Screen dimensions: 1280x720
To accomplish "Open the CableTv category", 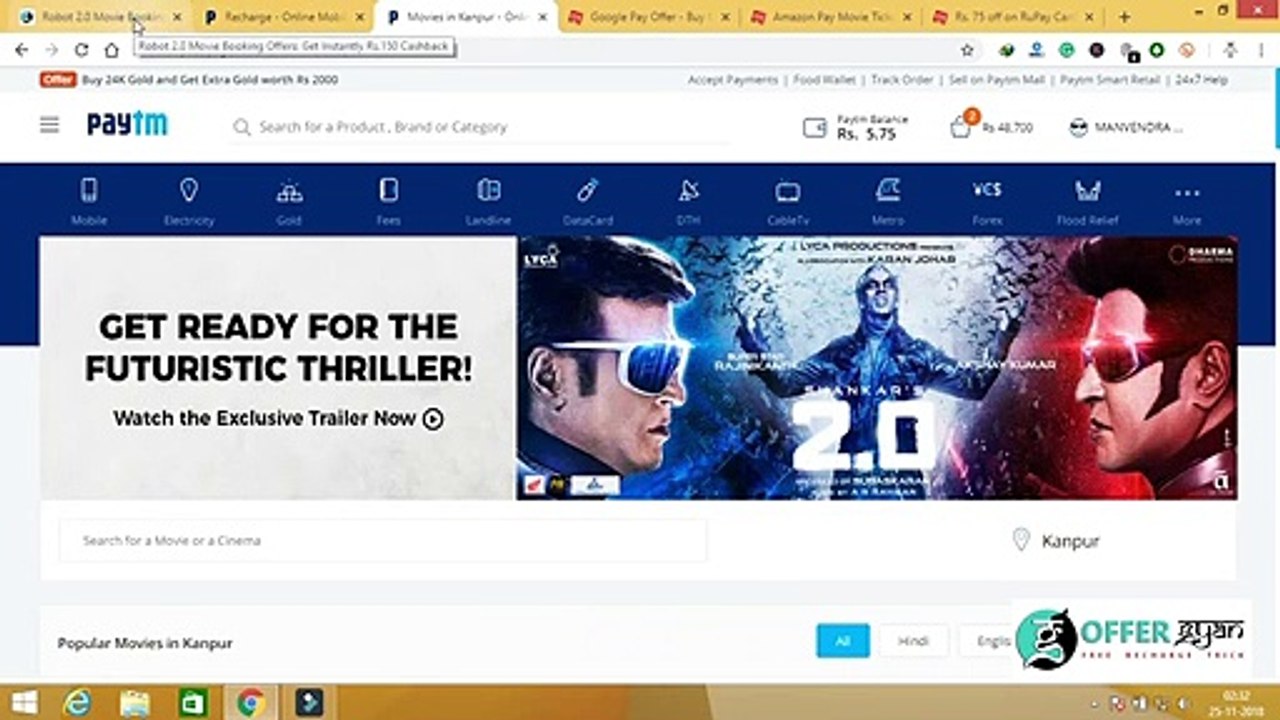I will (x=788, y=201).
